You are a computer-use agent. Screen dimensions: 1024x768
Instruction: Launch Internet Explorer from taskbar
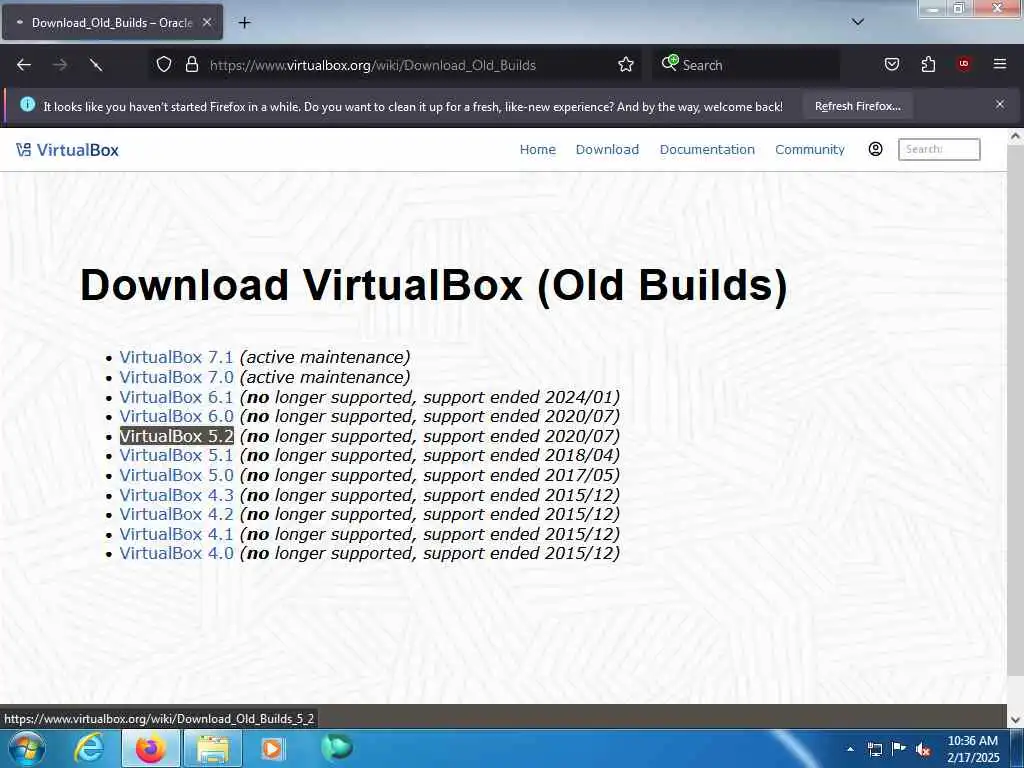click(89, 748)
